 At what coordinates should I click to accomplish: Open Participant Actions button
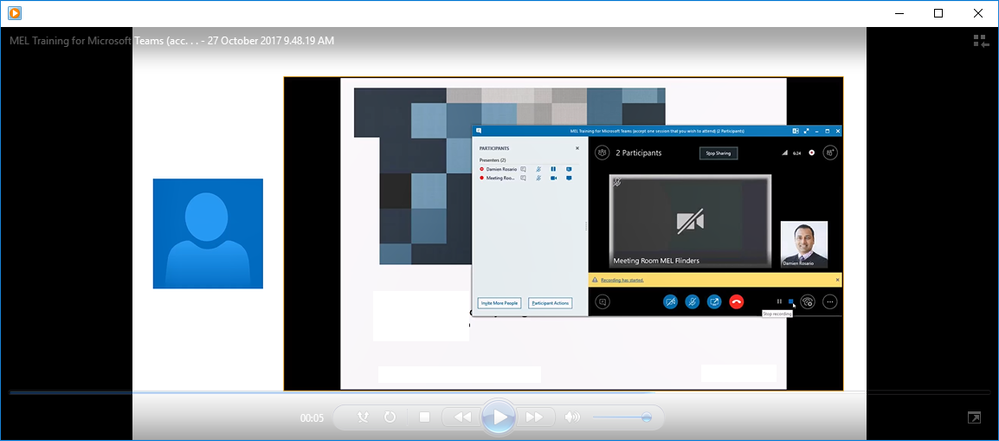pyautogui.click(x=550, y=303)
